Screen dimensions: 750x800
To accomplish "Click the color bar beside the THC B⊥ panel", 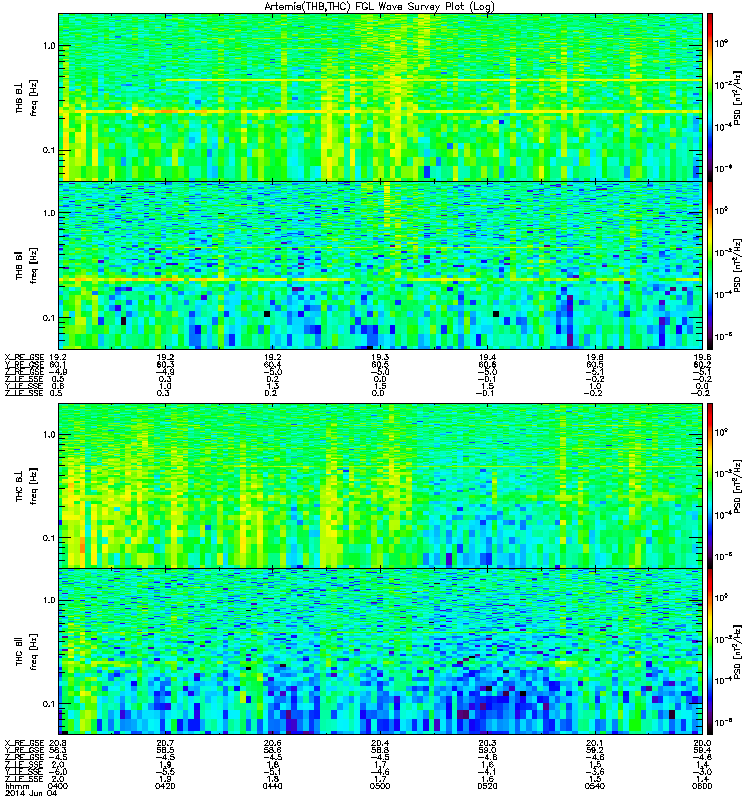I will (x=710, y=486).
